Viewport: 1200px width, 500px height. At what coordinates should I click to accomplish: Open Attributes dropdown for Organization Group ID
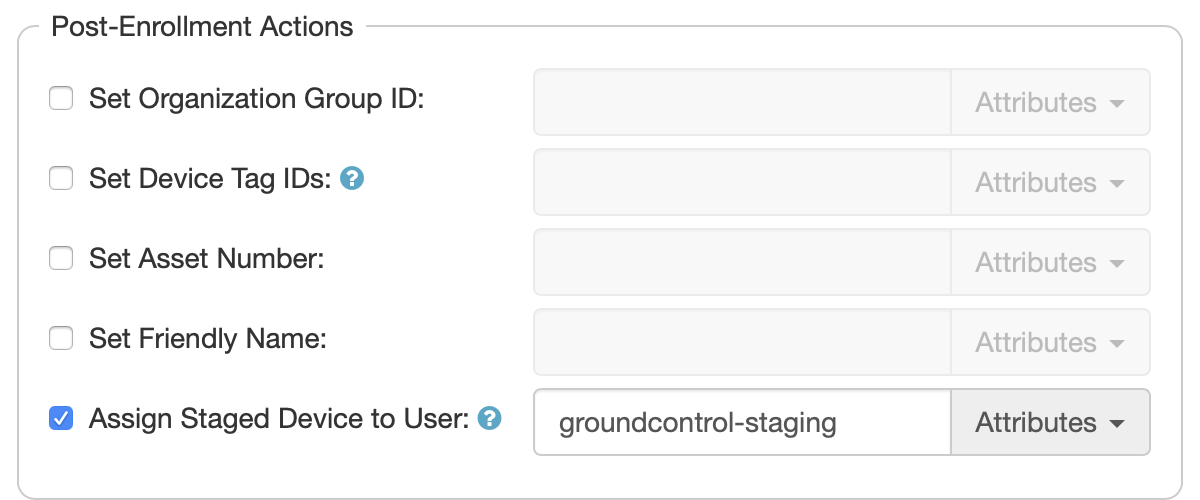click(x=1050, y=102)
